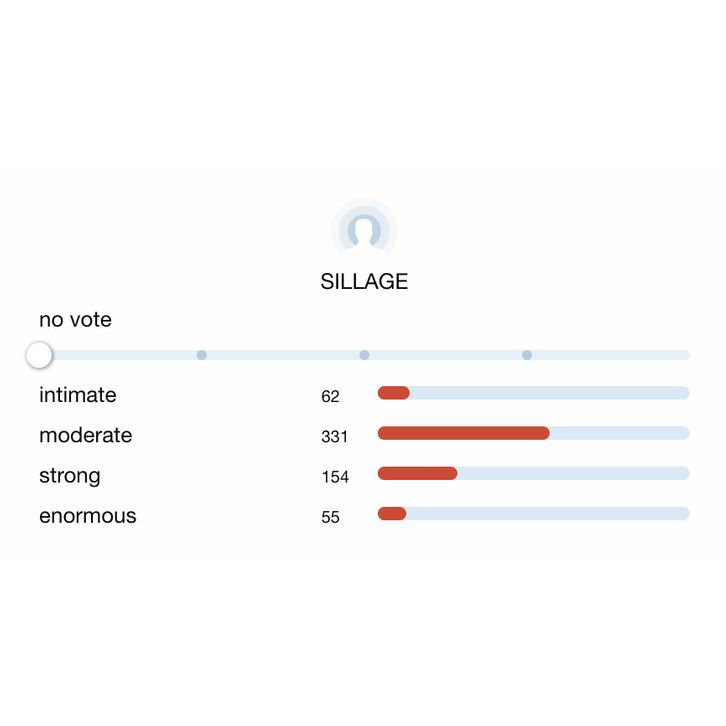This screenshot has height=726, width=726.
Task: Click the SILLAGE heading text
Action: [x=364, y=282]
